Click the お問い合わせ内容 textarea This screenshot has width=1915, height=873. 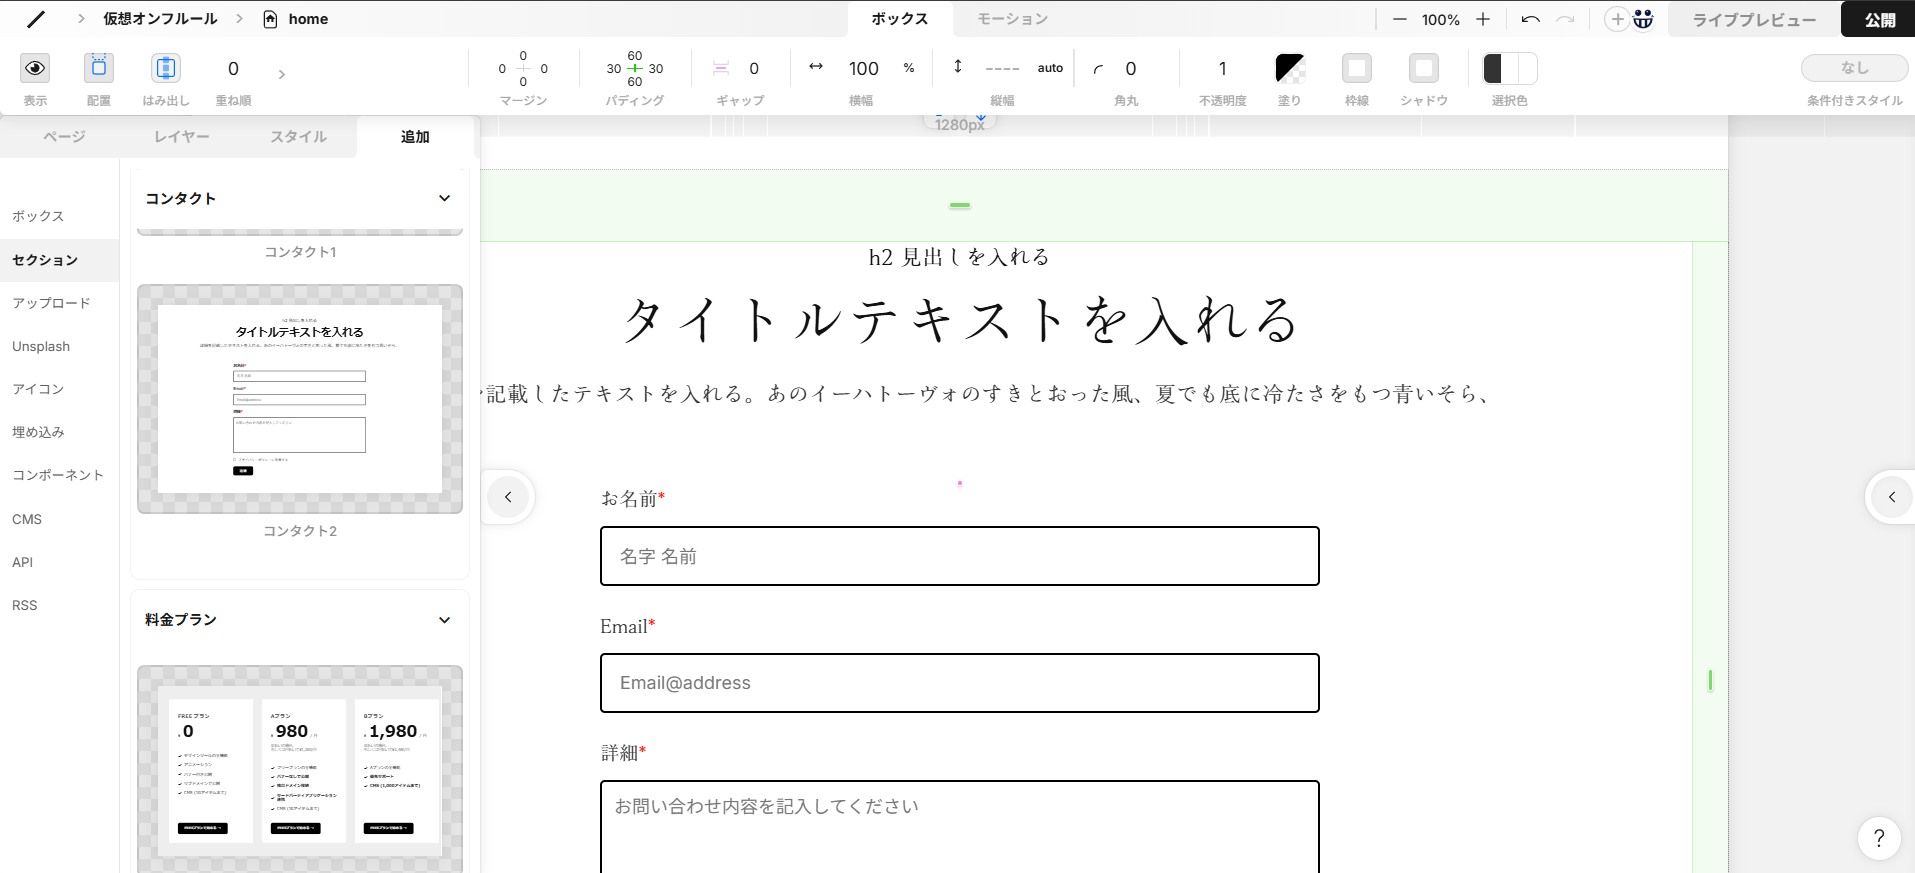click(x=960, y=827)
